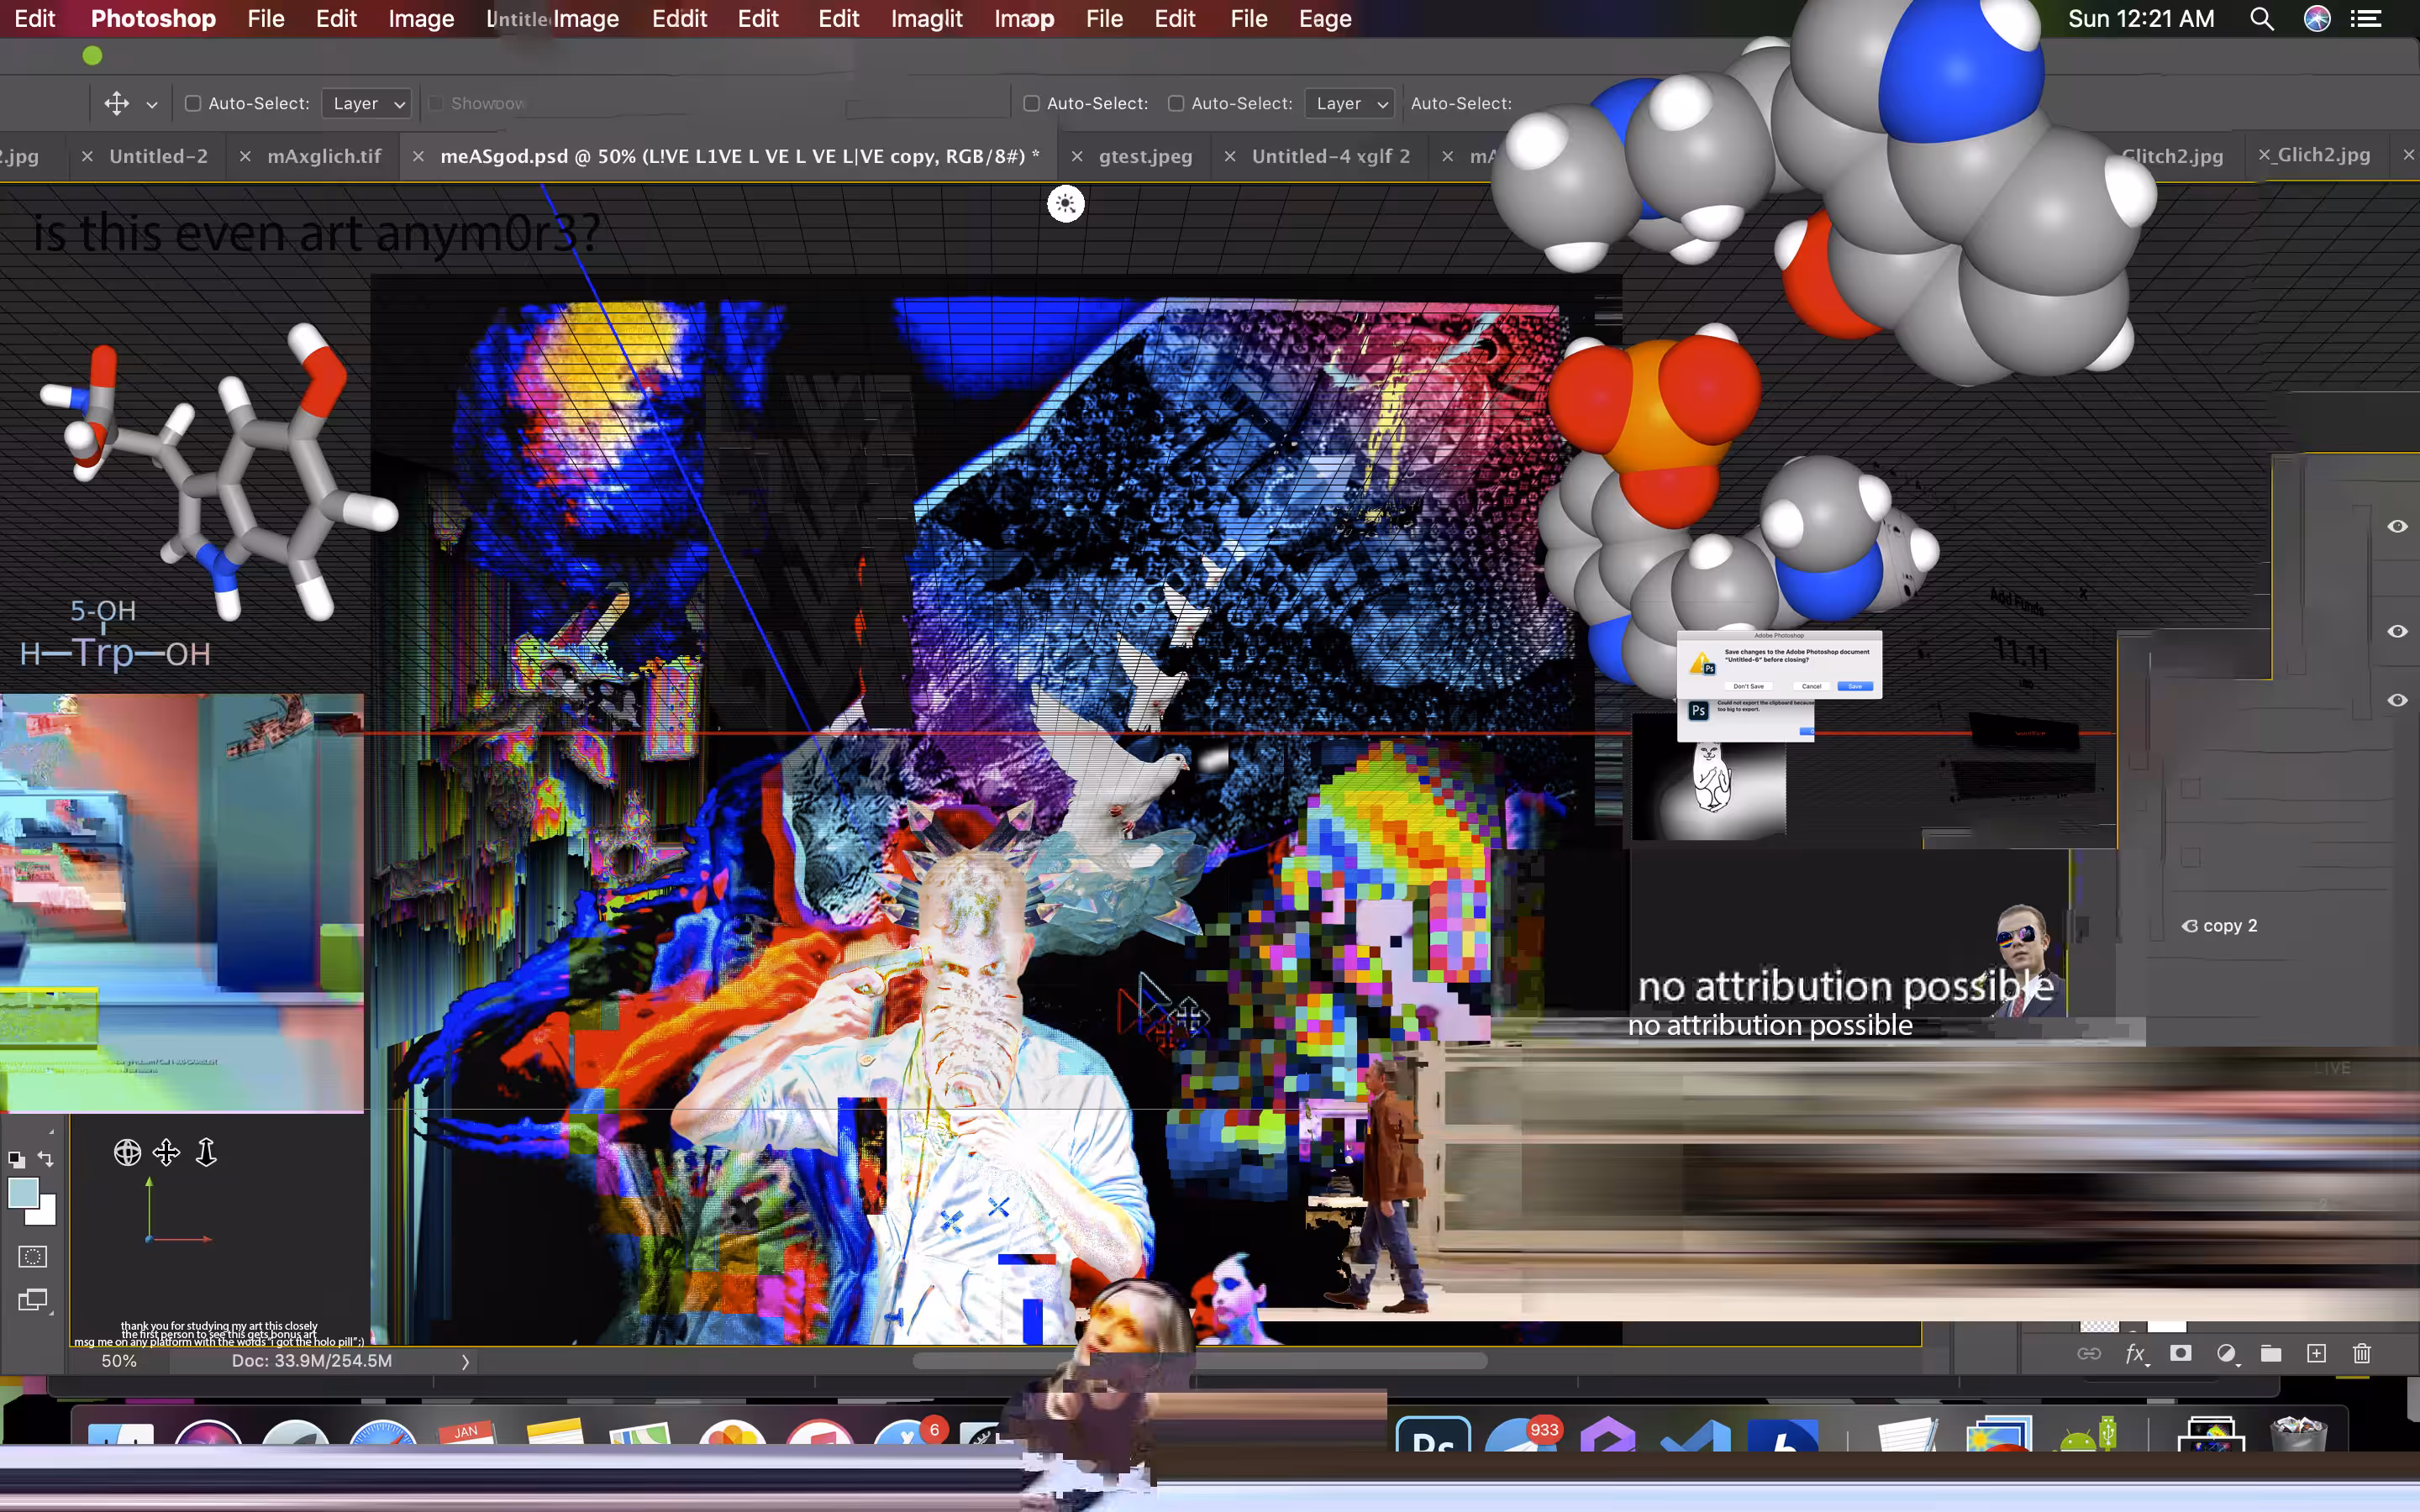Click Cancel in Save dialog
The height and width of the screenshot is (1512, 2420).
[x=1811, y=686]
